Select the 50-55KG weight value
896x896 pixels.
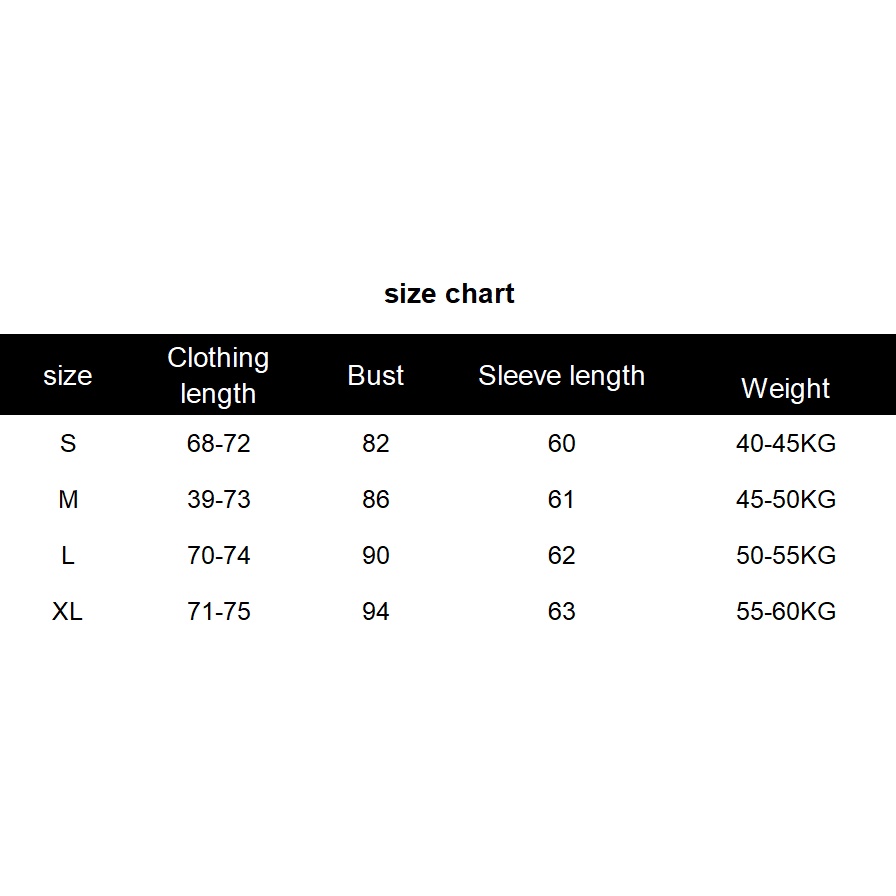(x=785, y=555)
